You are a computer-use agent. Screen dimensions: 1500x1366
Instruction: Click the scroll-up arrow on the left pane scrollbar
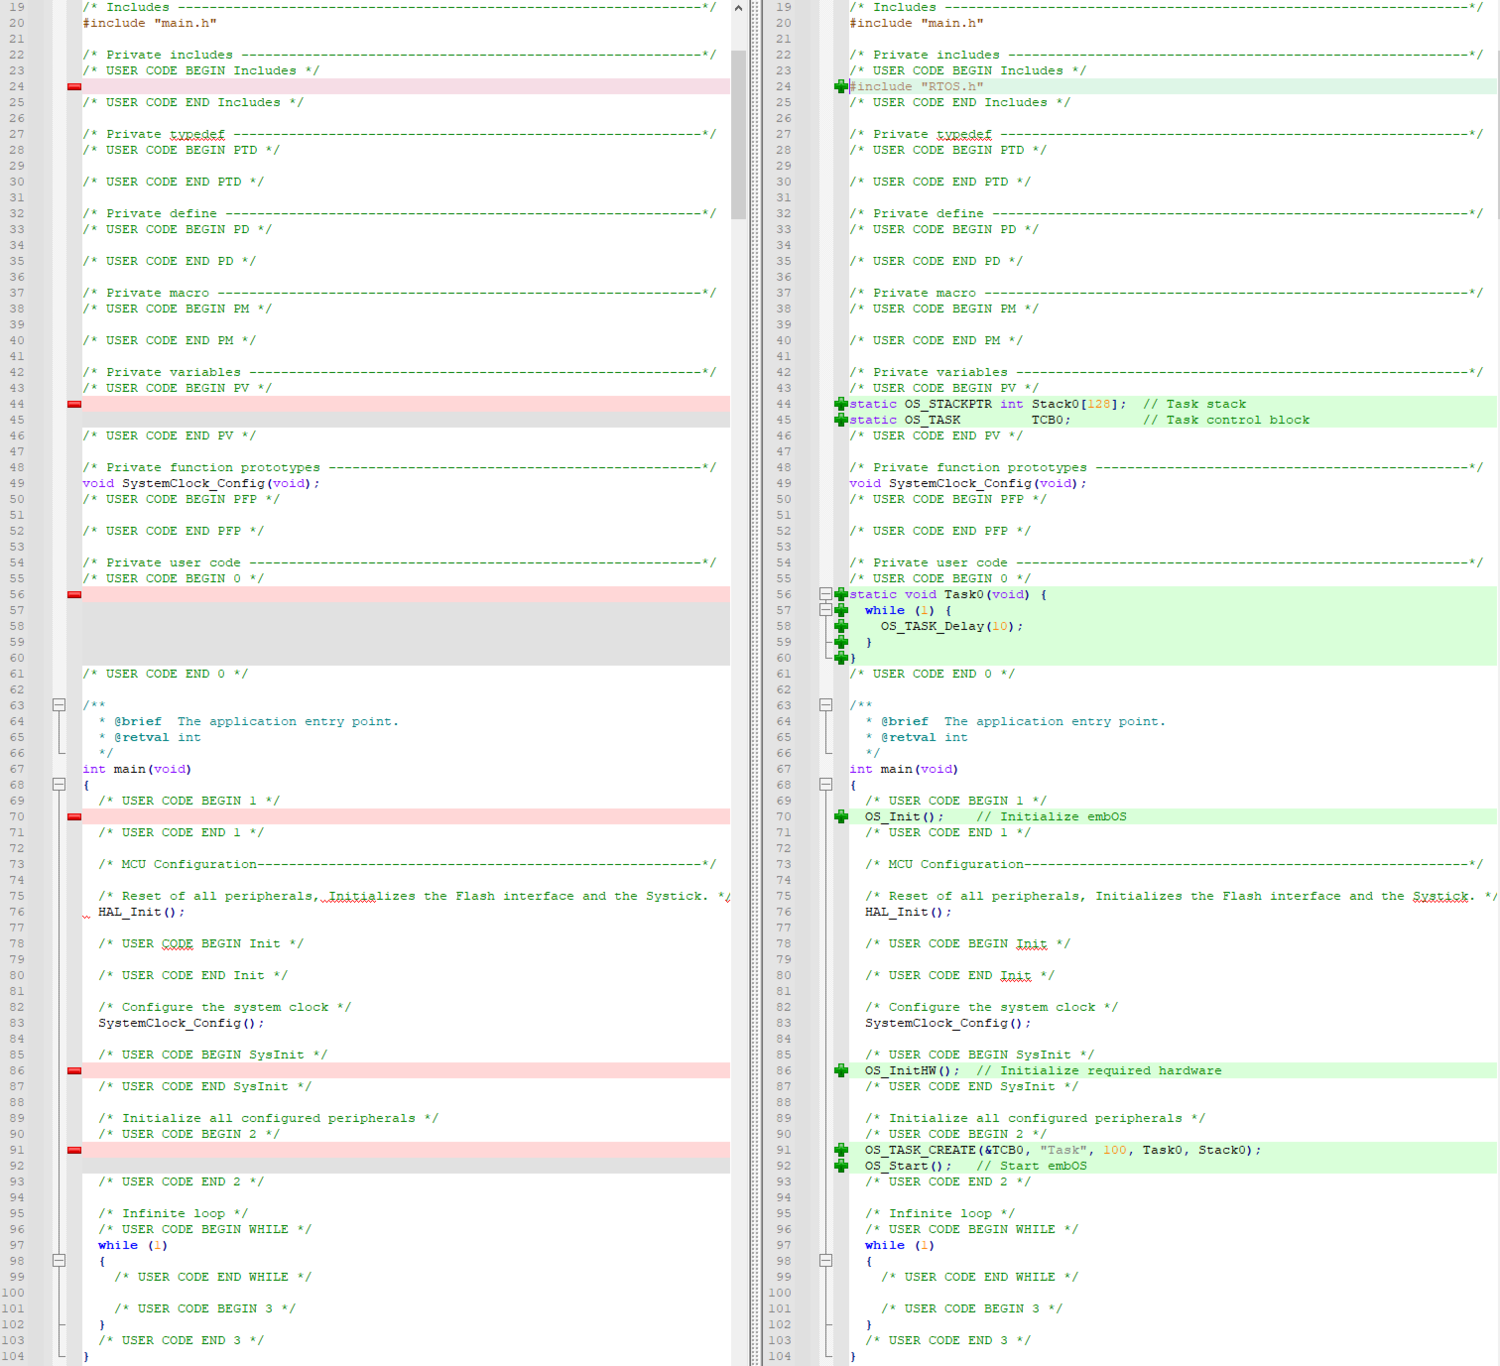[x=738, y=9]
